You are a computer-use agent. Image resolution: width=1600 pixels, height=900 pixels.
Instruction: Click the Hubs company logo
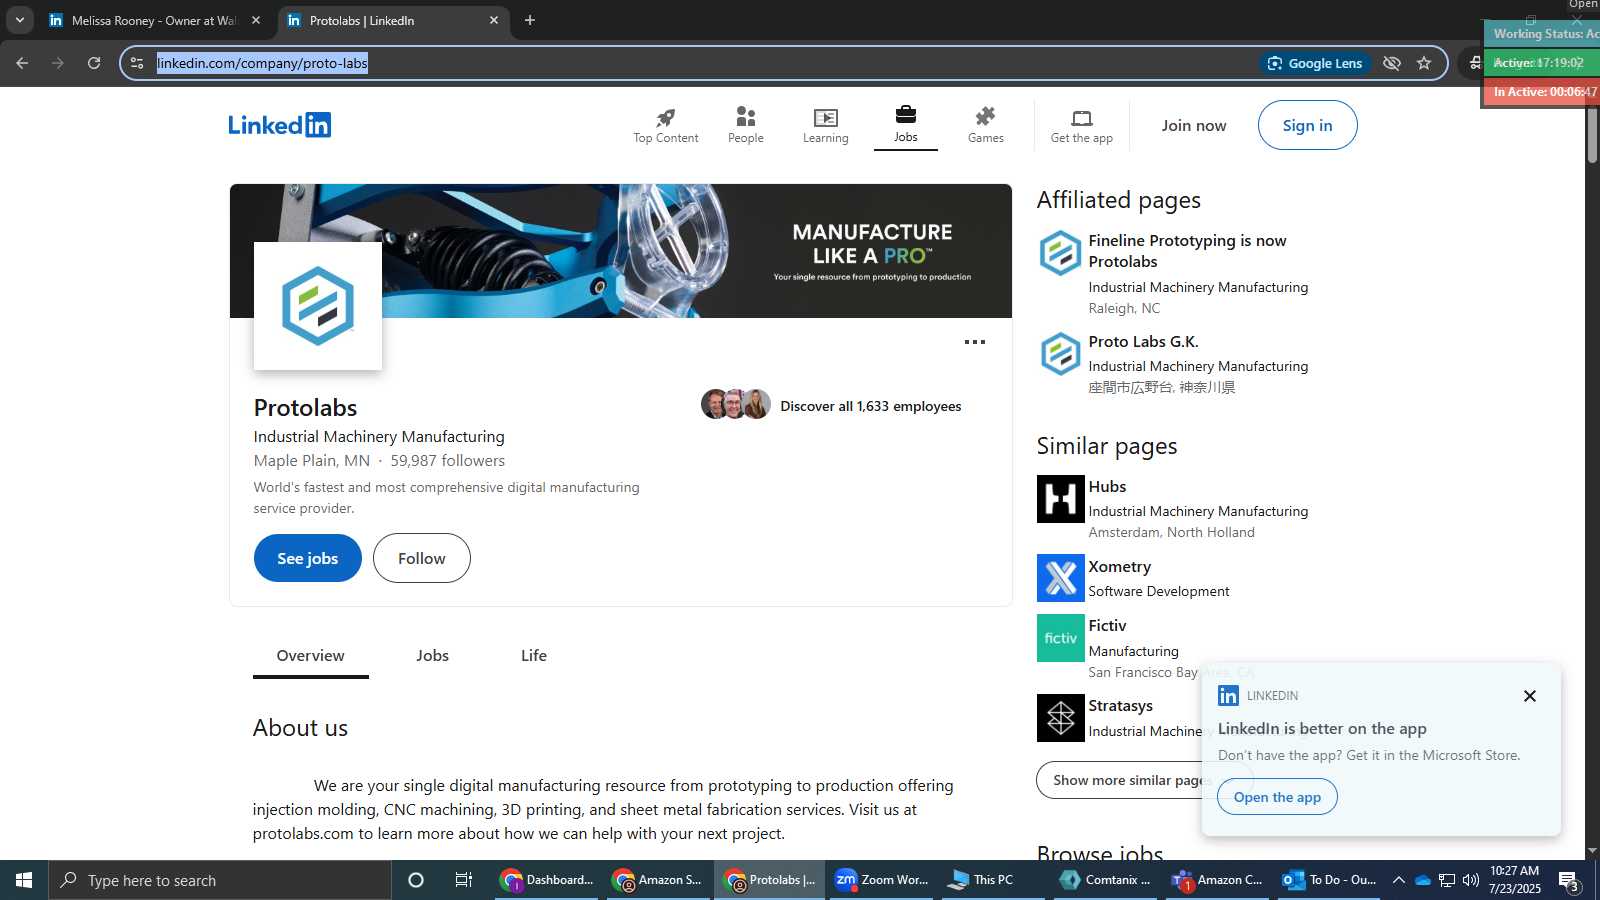(1060, 499)
